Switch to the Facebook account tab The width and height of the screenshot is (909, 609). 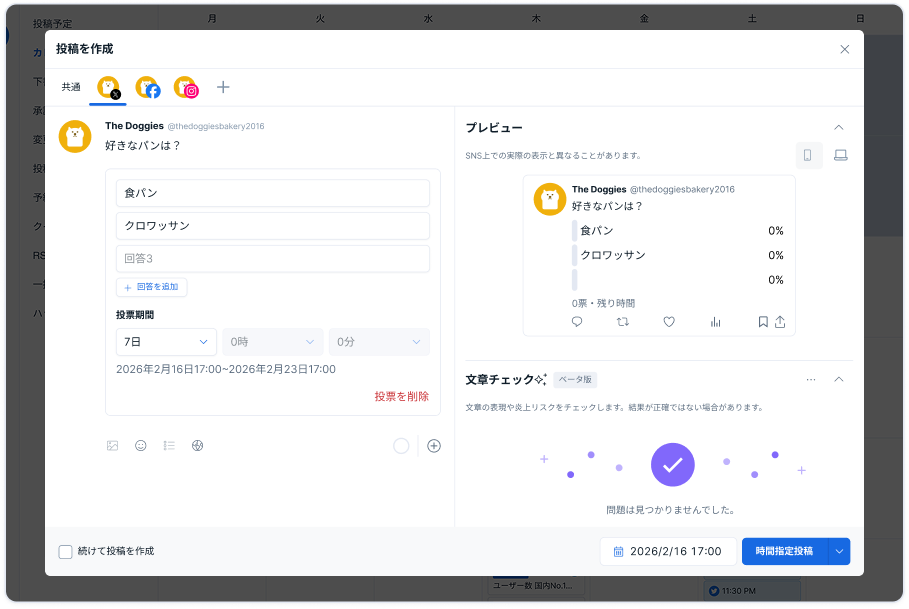(147, 88)
